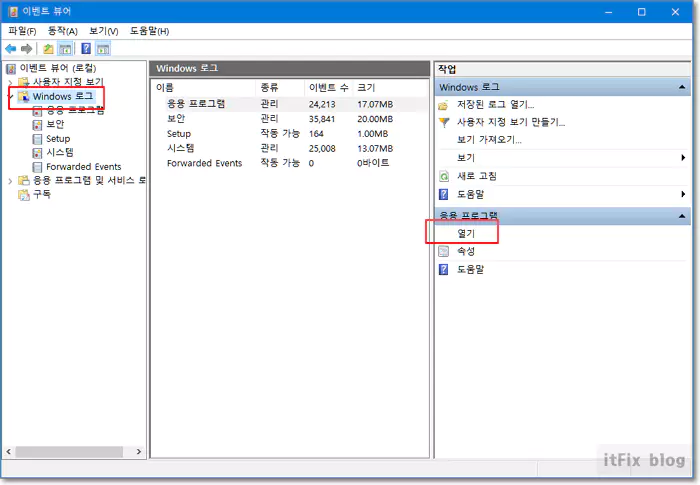Image resolution: width=700 pixels, height=485 pixels.
Task: Select Setup log in the tree
Action: [x=58, y=138]
